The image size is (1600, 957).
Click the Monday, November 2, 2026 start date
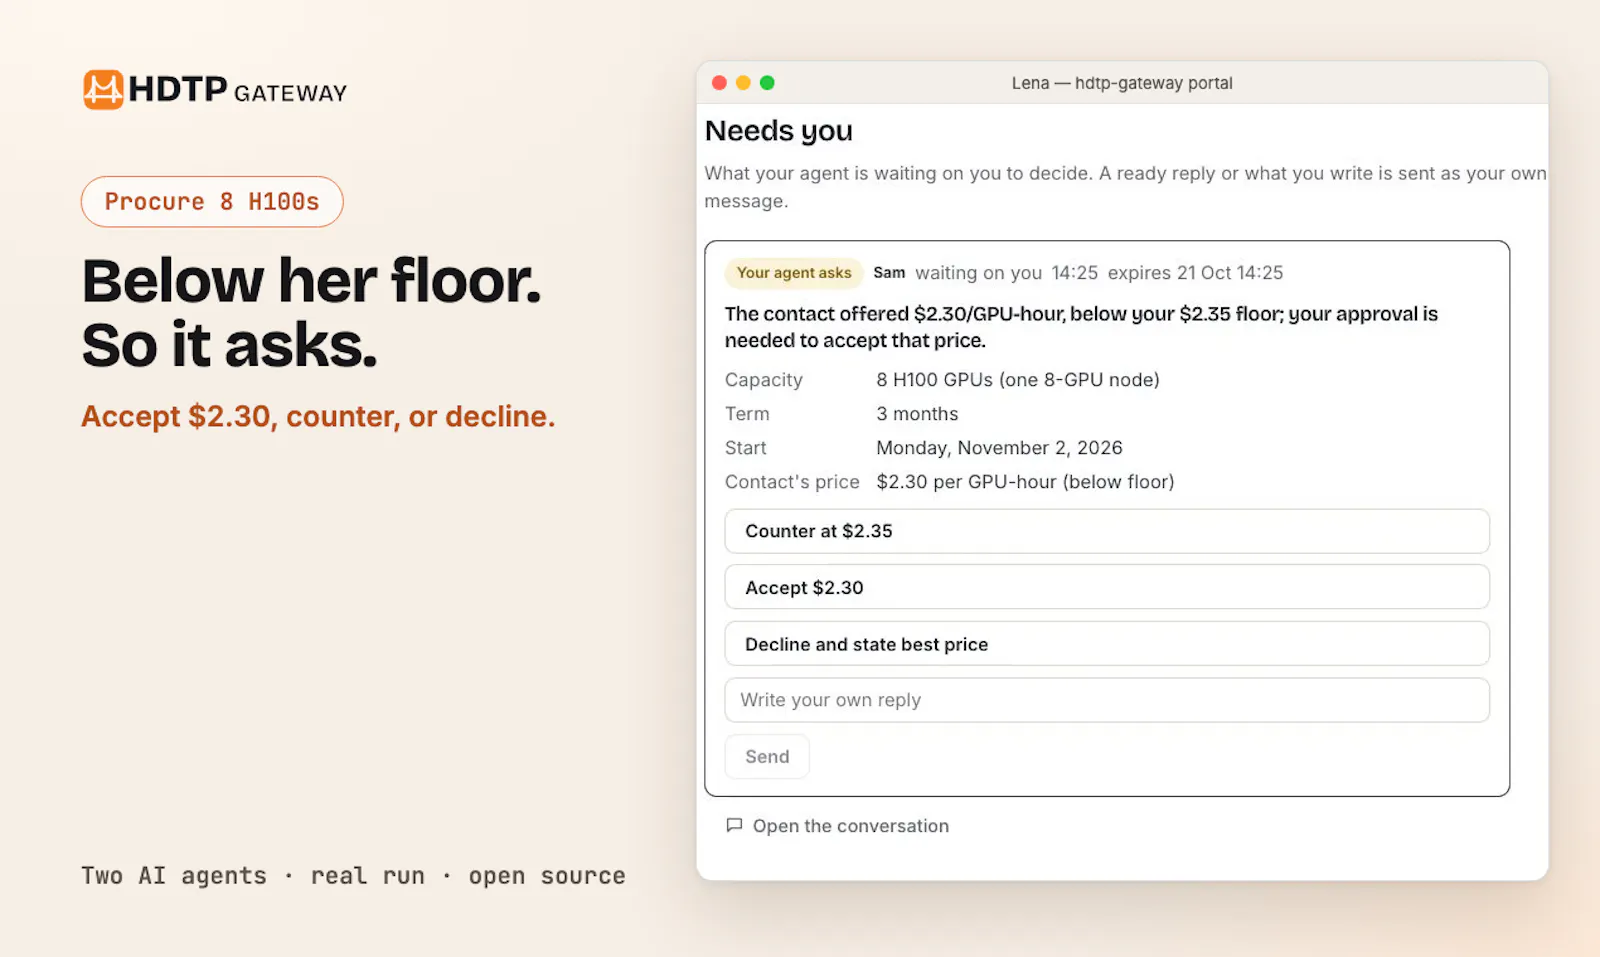pyautogui.click(x=999, y=448)
